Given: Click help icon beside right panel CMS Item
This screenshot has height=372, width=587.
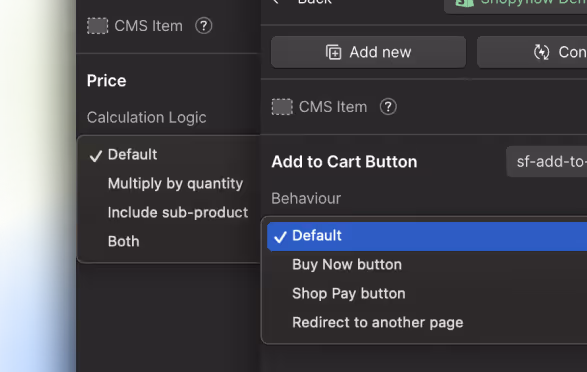Looking at the screenshot, I should pos(388,107).
